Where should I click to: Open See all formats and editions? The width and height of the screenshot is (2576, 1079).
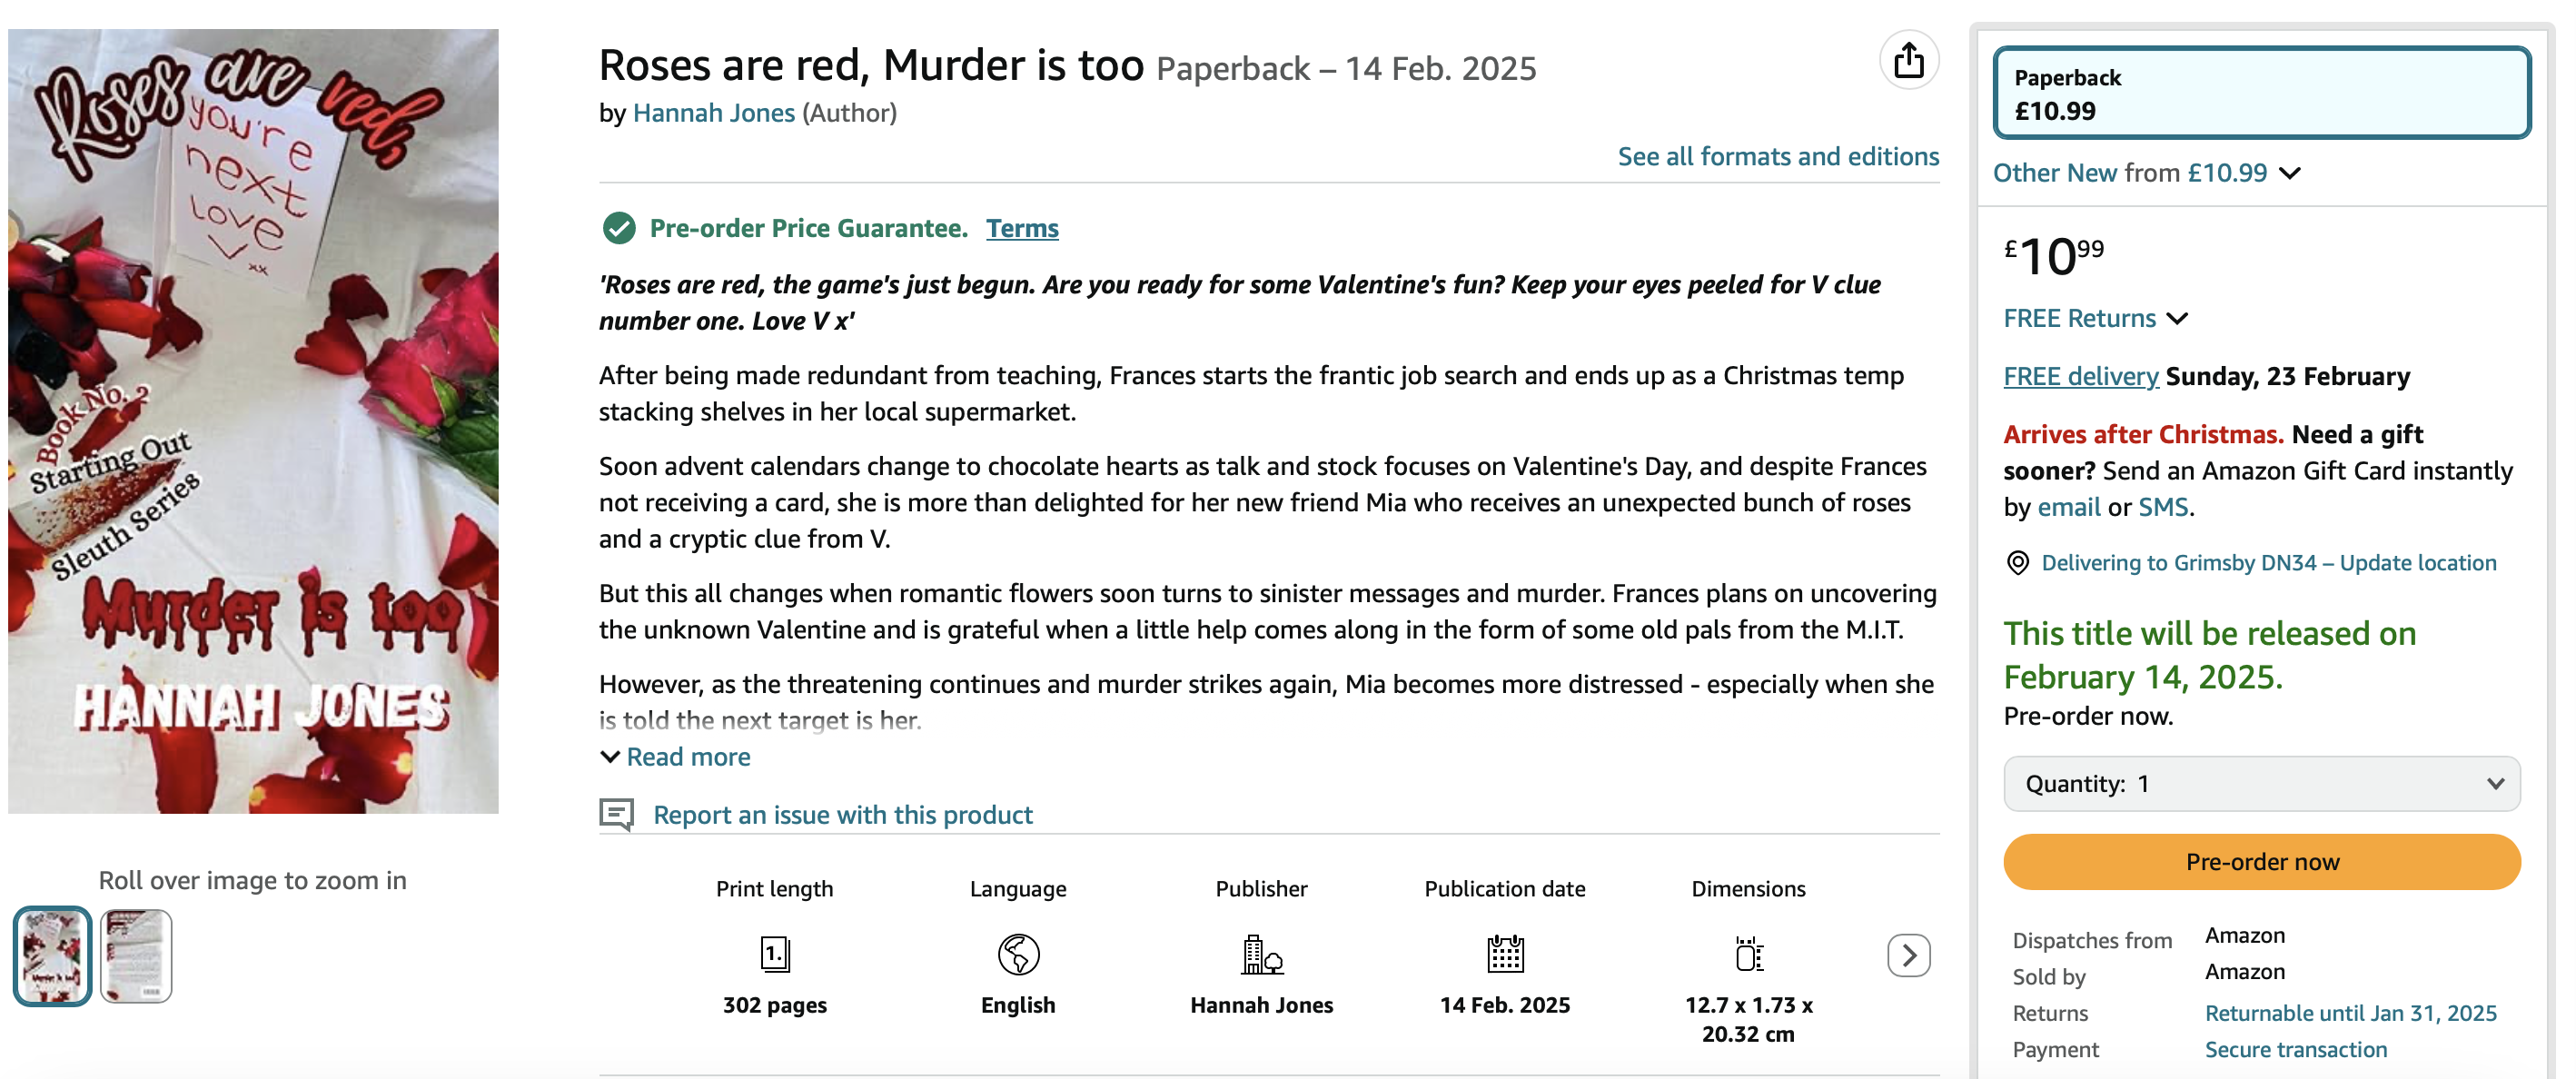coord(1778,157)
